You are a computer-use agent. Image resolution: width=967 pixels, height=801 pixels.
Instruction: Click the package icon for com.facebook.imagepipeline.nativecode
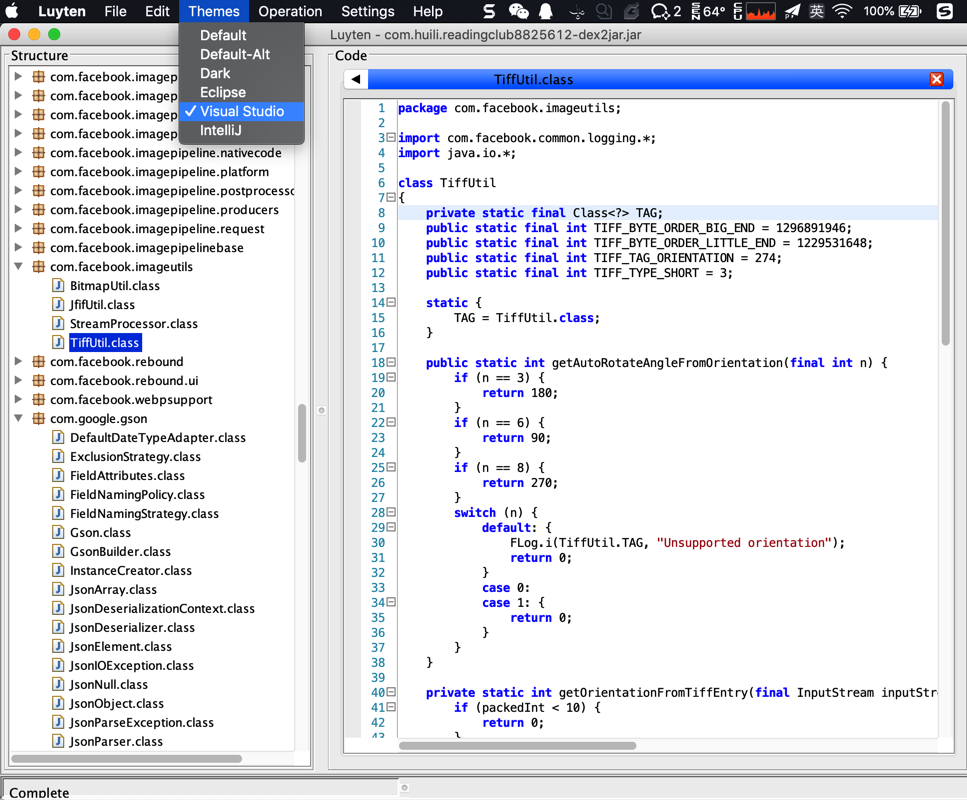(x=38, y=152)
